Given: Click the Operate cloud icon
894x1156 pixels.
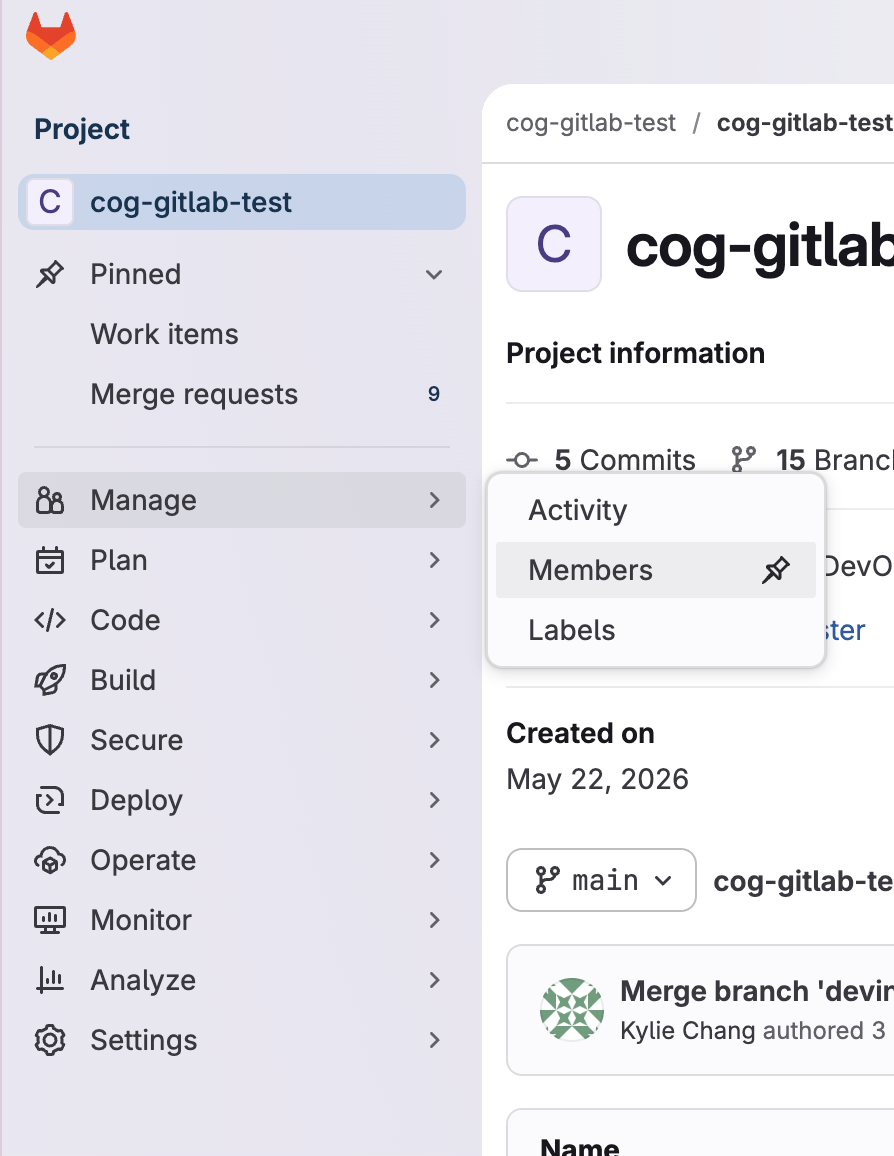Looking at the screenshot, I should pyautogui.click(x=50, y=860).
